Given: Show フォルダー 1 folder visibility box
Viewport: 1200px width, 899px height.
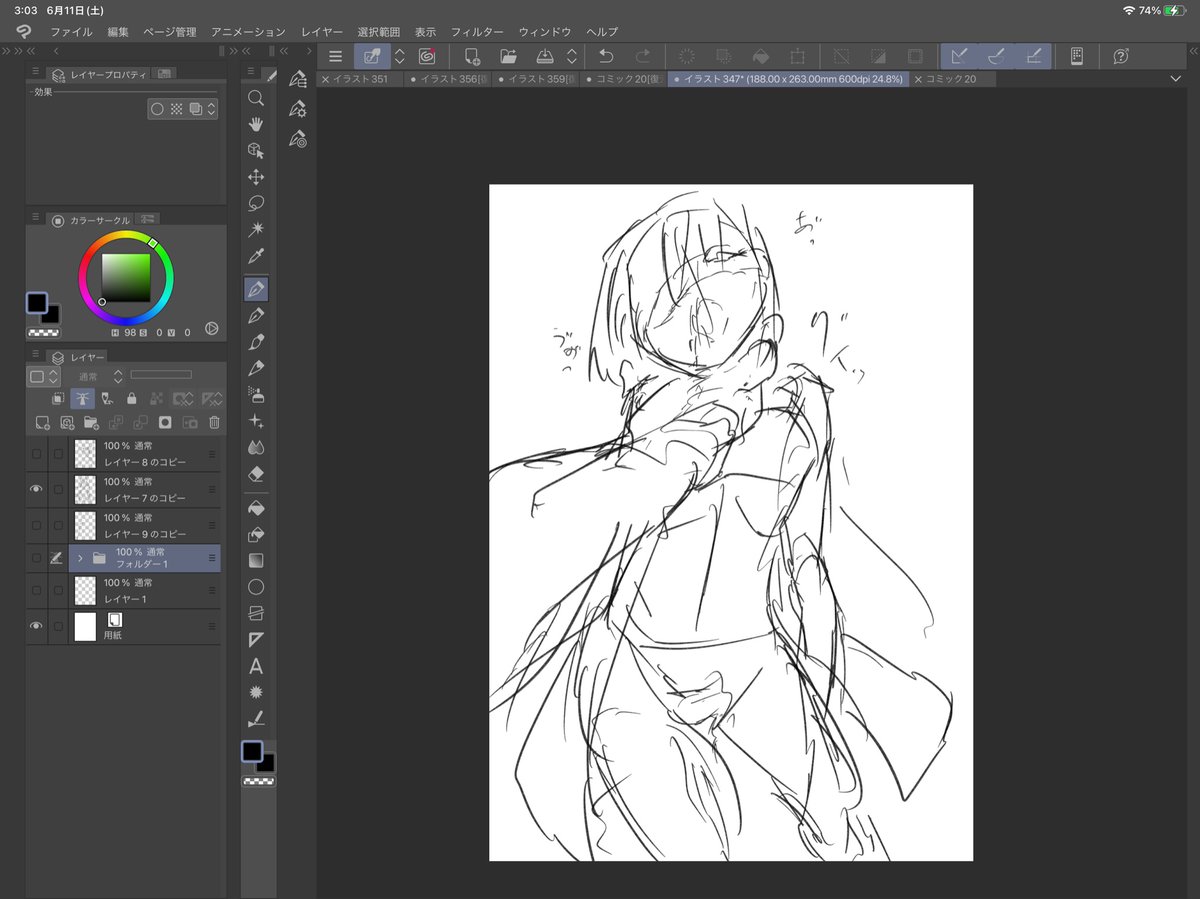Looking at the screenshot, I should (x=37, y=558).
